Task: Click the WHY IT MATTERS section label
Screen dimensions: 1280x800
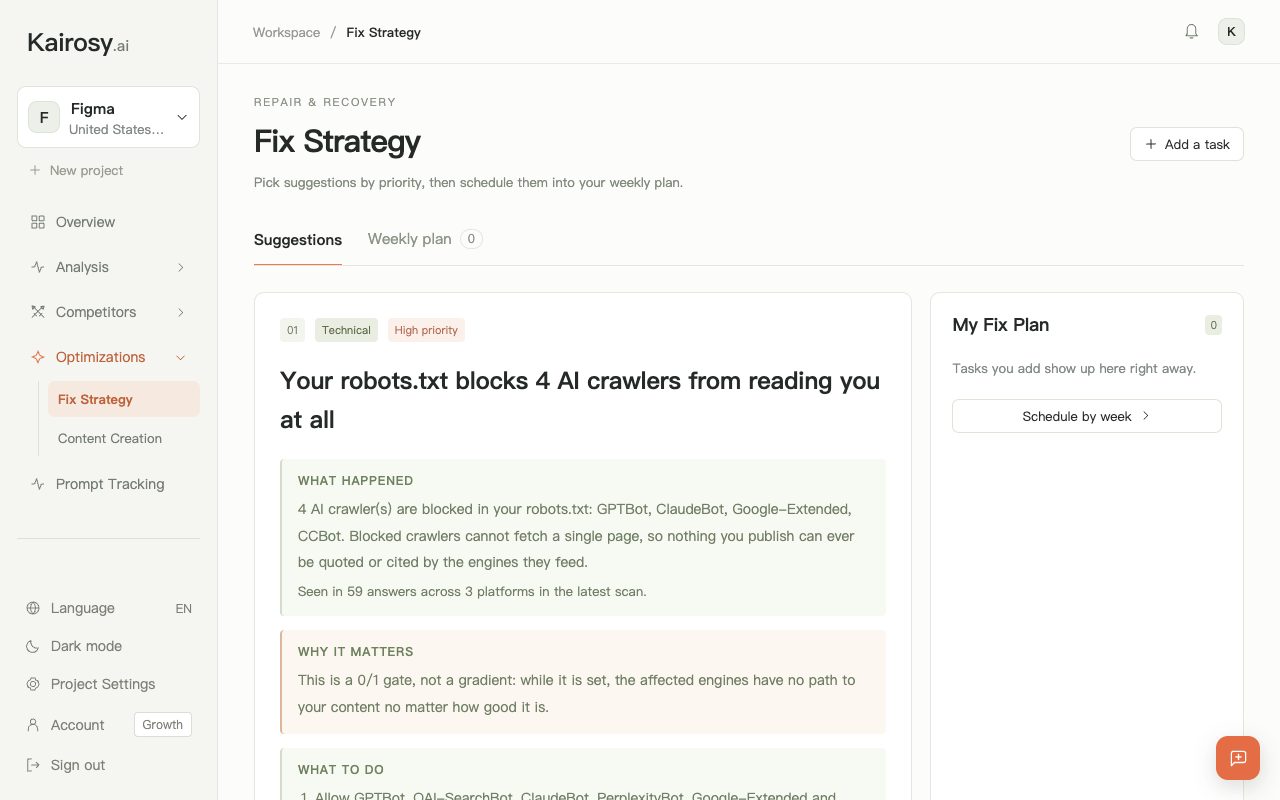Action: [356, 652]
